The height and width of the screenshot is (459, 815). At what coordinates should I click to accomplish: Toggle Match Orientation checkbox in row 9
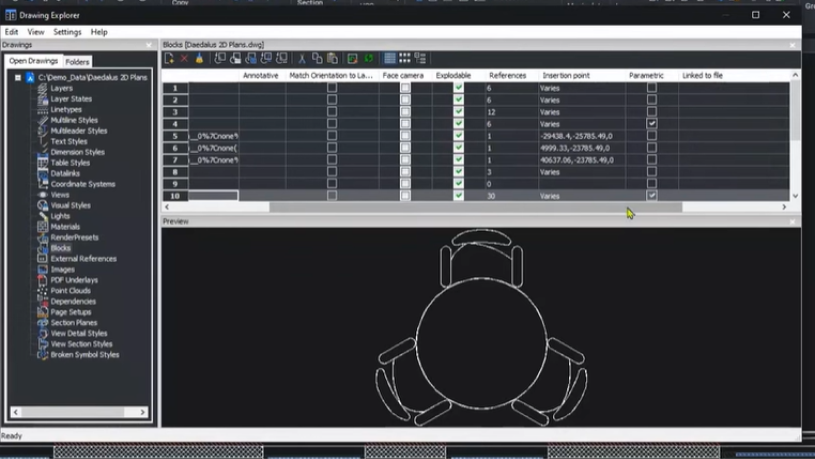click(332, 183)
